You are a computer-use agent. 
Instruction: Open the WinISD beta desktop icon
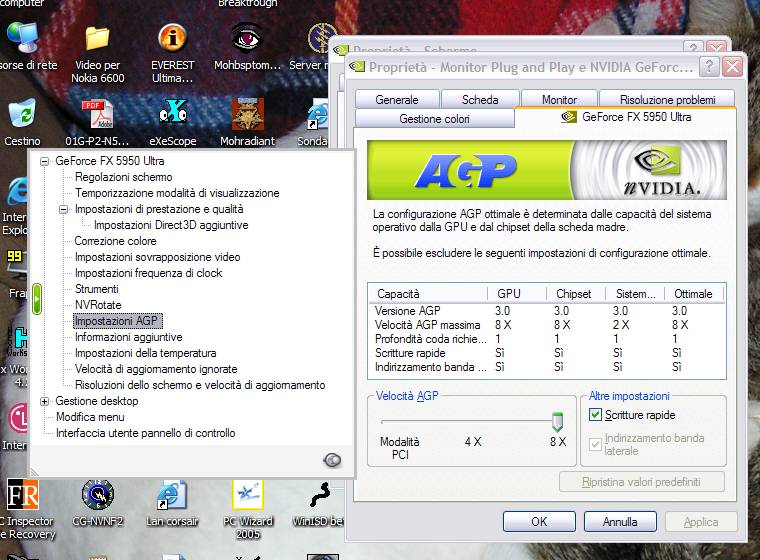pos(319,496)
